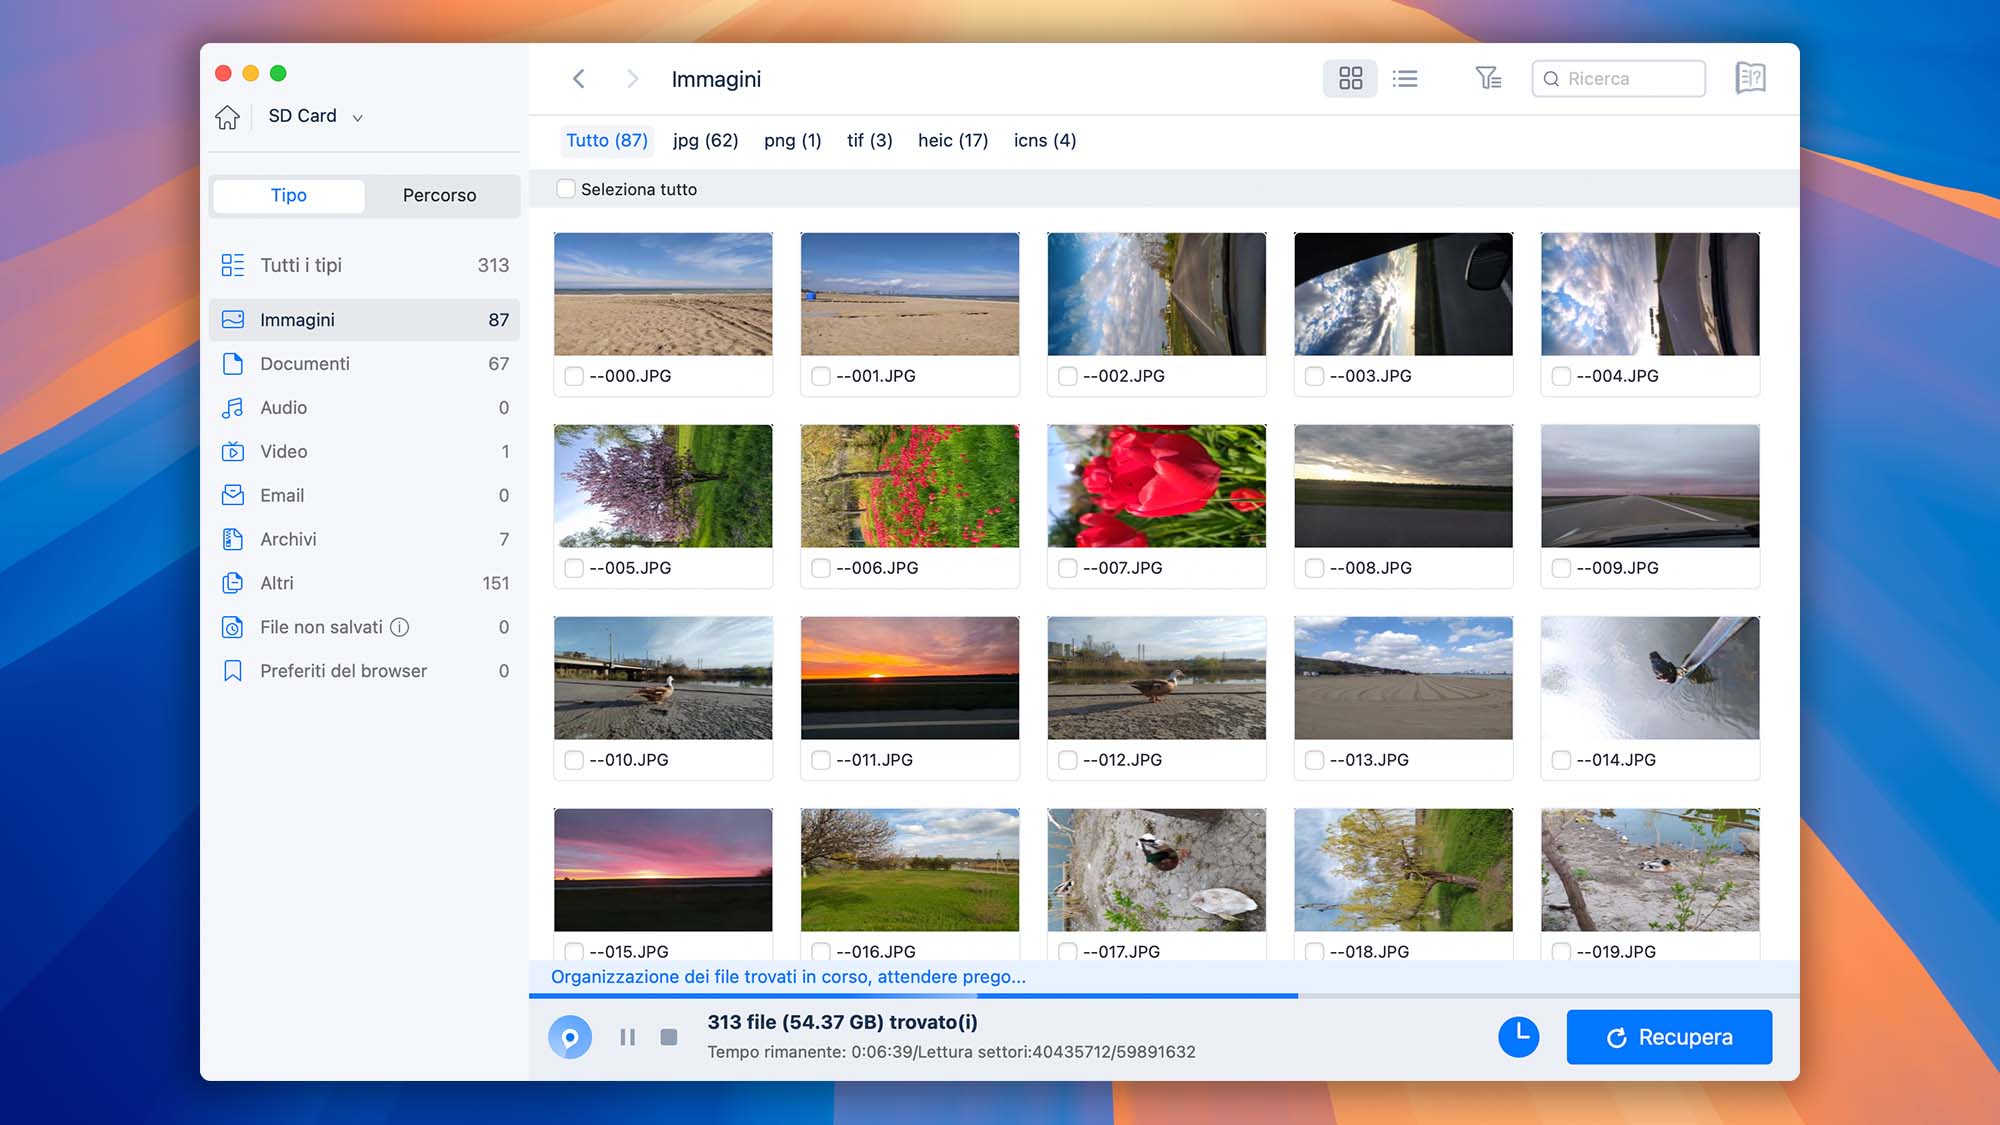Click the scan progress bar
The height and width of the screenshot is (1125, 2000).
(1164, 996)
